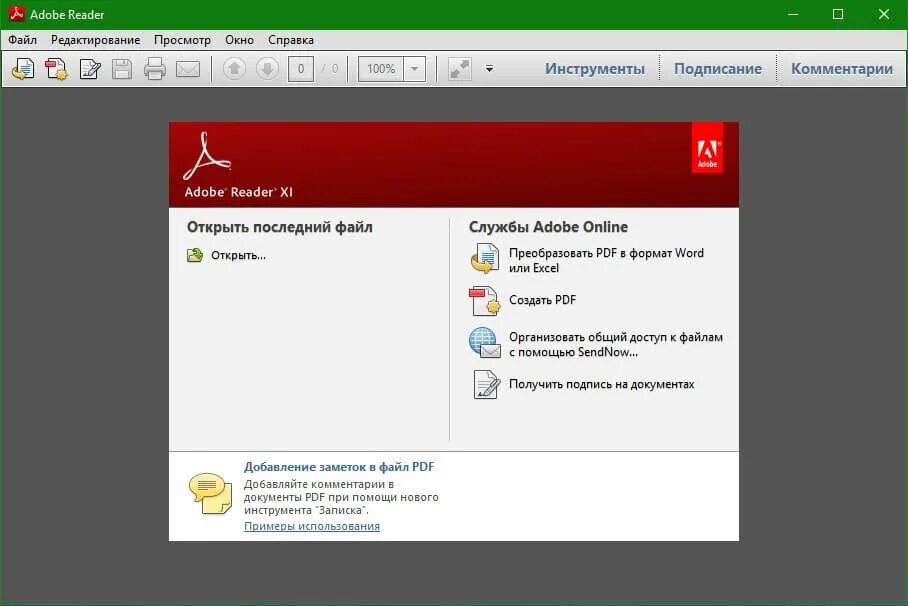The height and width of the screenshot is (606, 908).
Task: Open the zoom level dropdown arrow
Action: (415, 69)
